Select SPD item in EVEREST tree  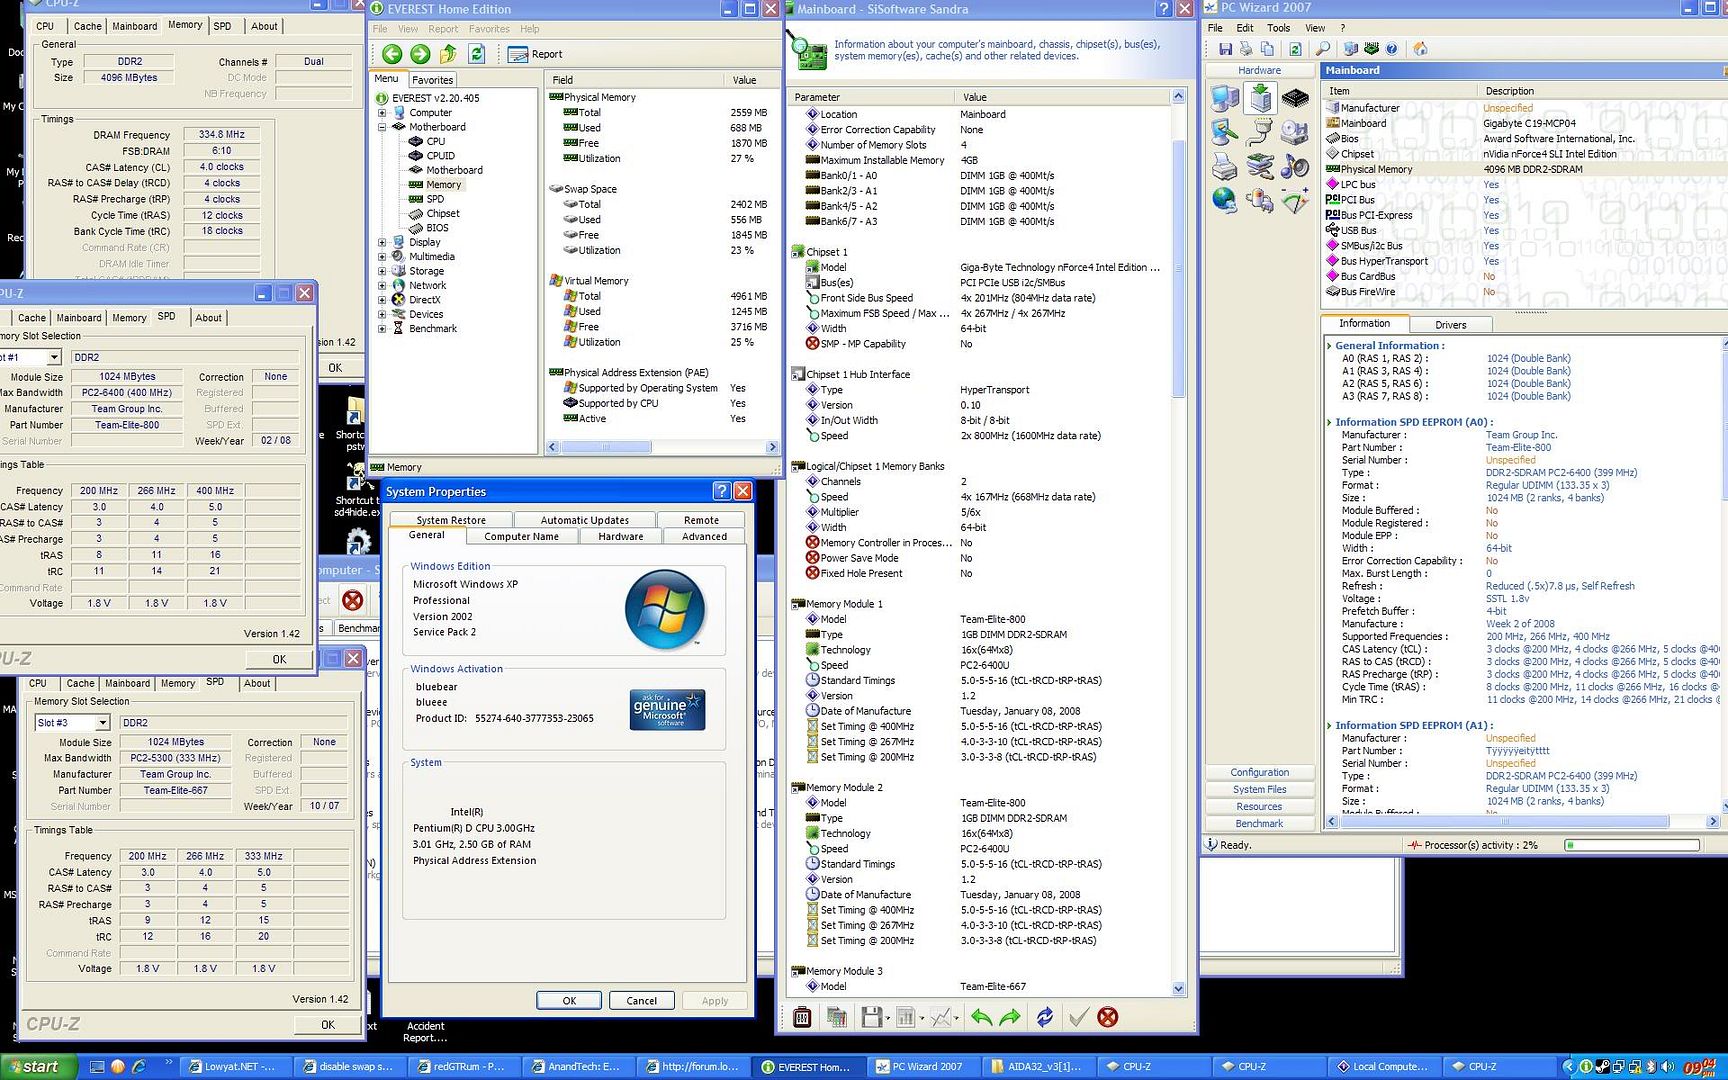(x=435, y=199)
